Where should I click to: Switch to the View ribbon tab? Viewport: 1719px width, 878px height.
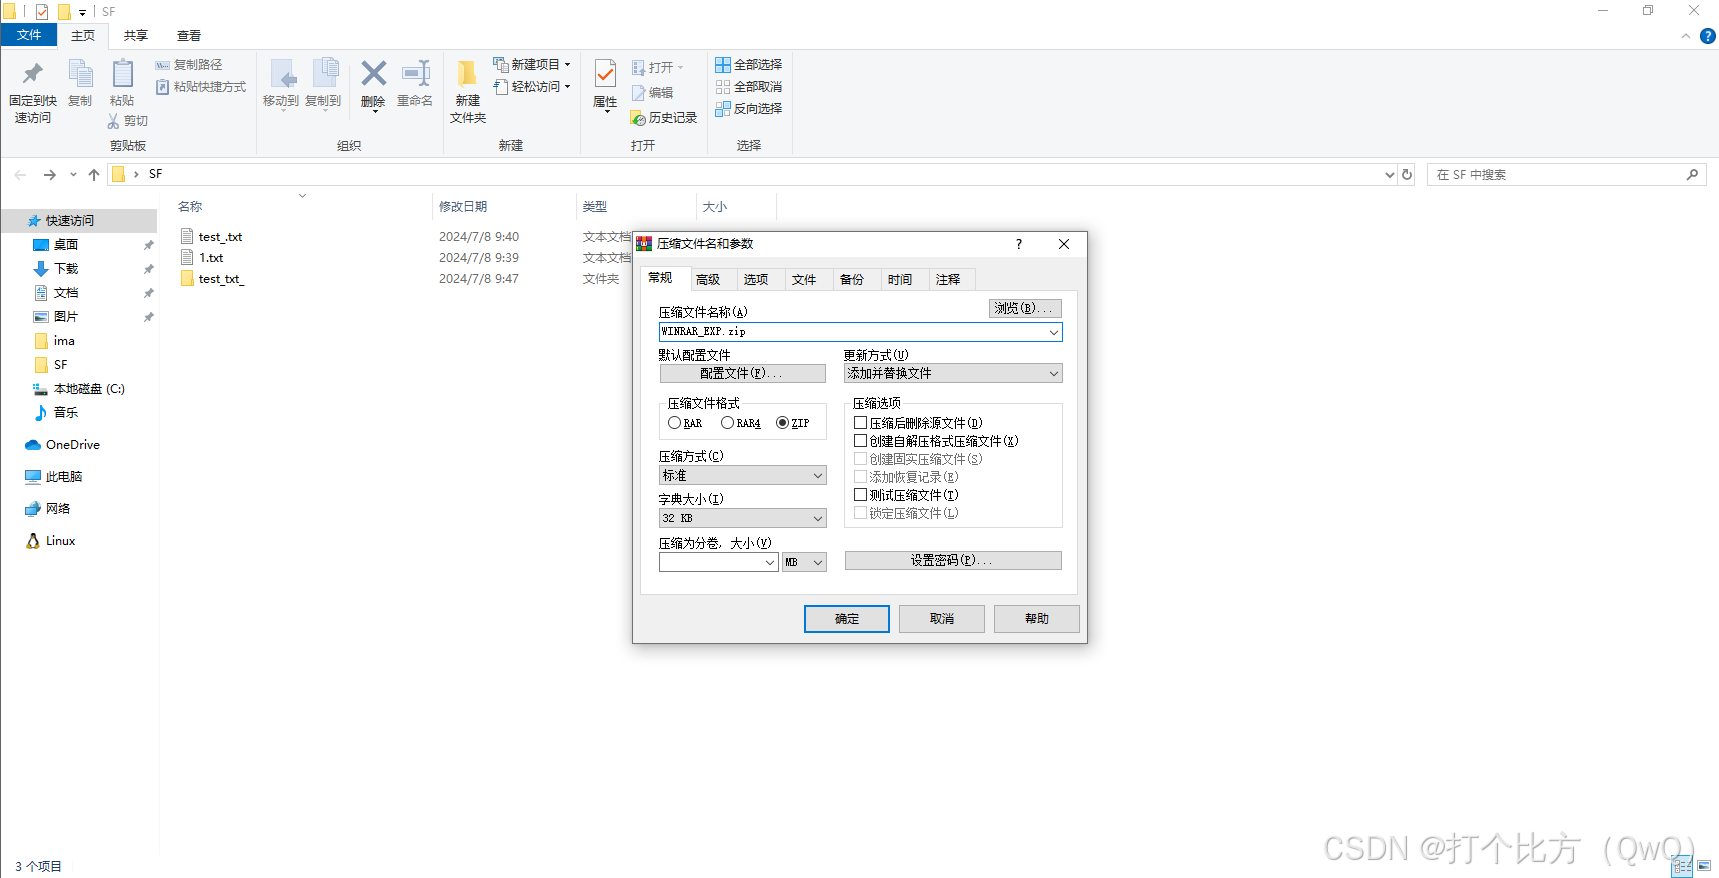[189, 36]
